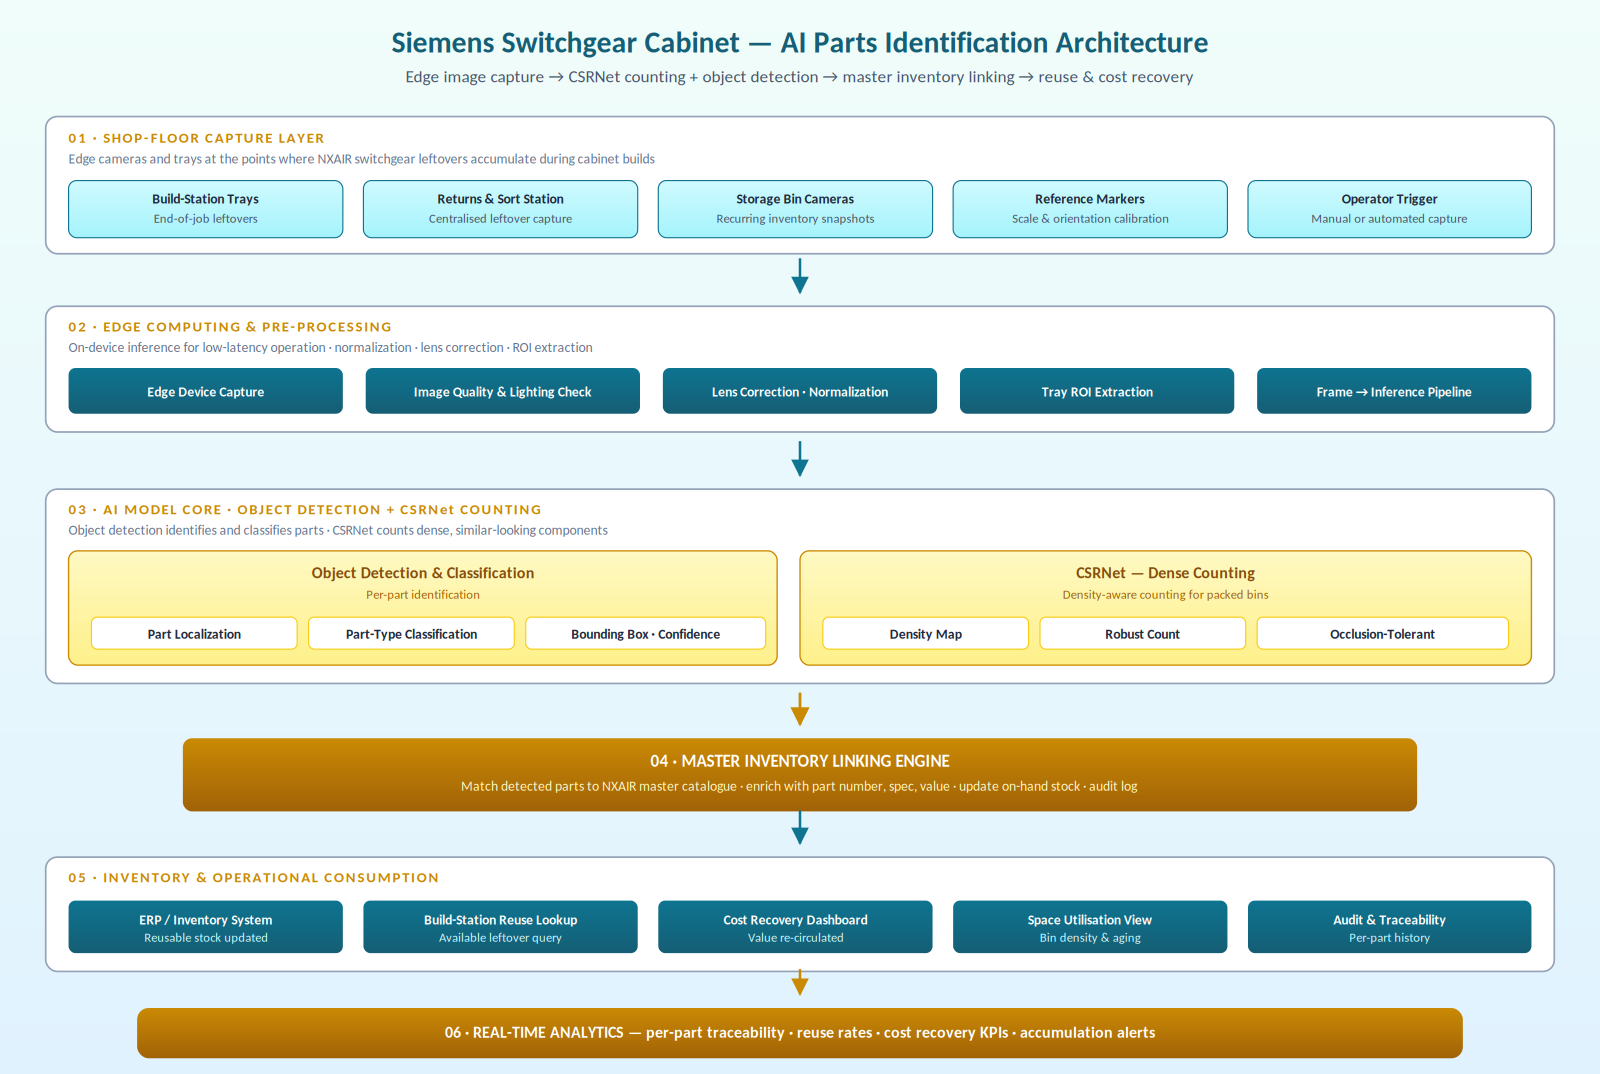The height and width of the screenshot is (1074, 1600).
Task: Select the Returns & Sort Station box
Action: [x=500, y=209]
